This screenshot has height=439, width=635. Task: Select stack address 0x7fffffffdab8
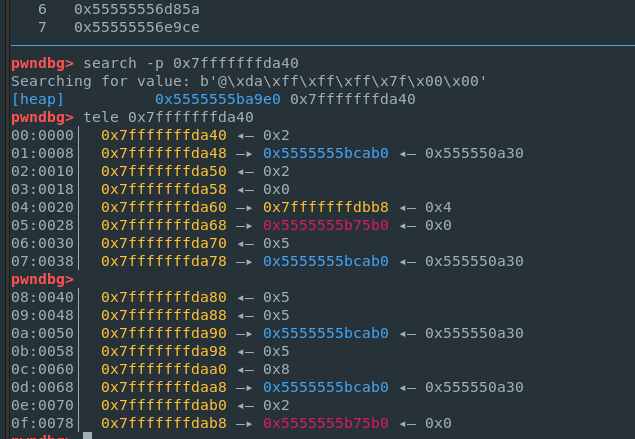pos(164,423)
